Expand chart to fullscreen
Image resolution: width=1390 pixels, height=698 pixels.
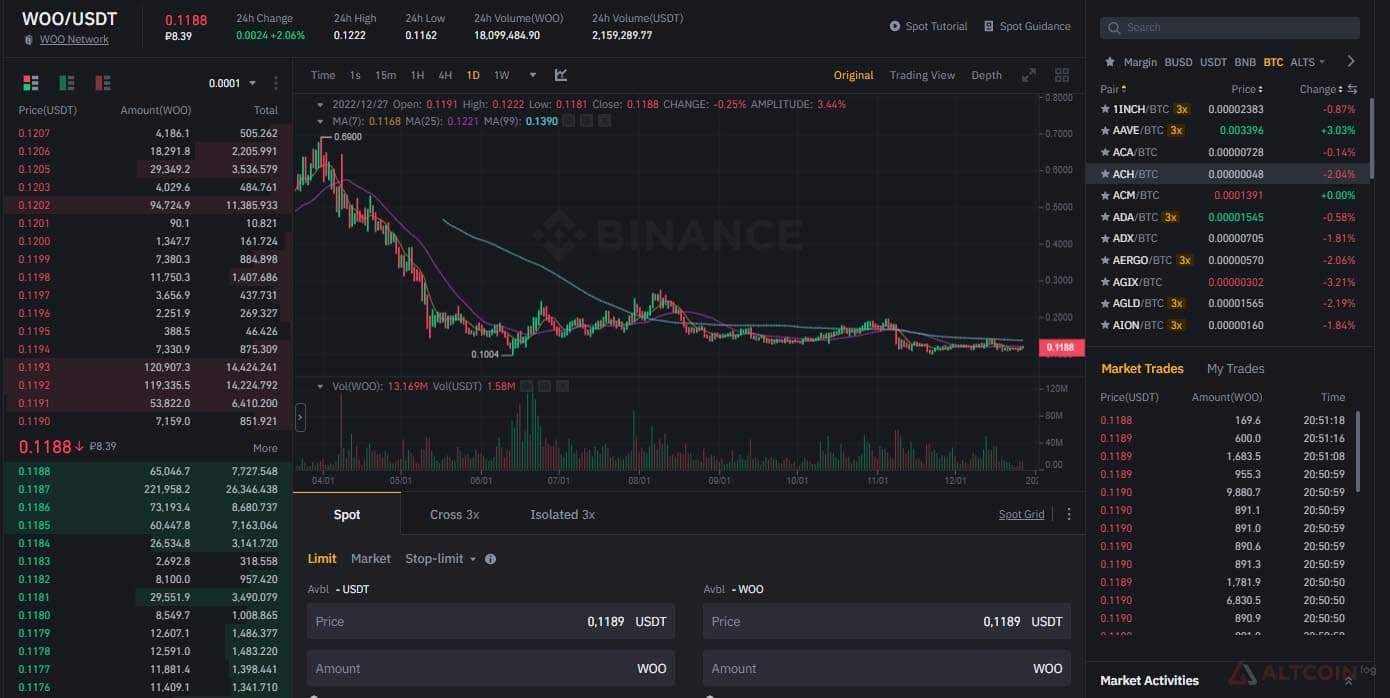pyautogui.click(x=1028, y=75)
